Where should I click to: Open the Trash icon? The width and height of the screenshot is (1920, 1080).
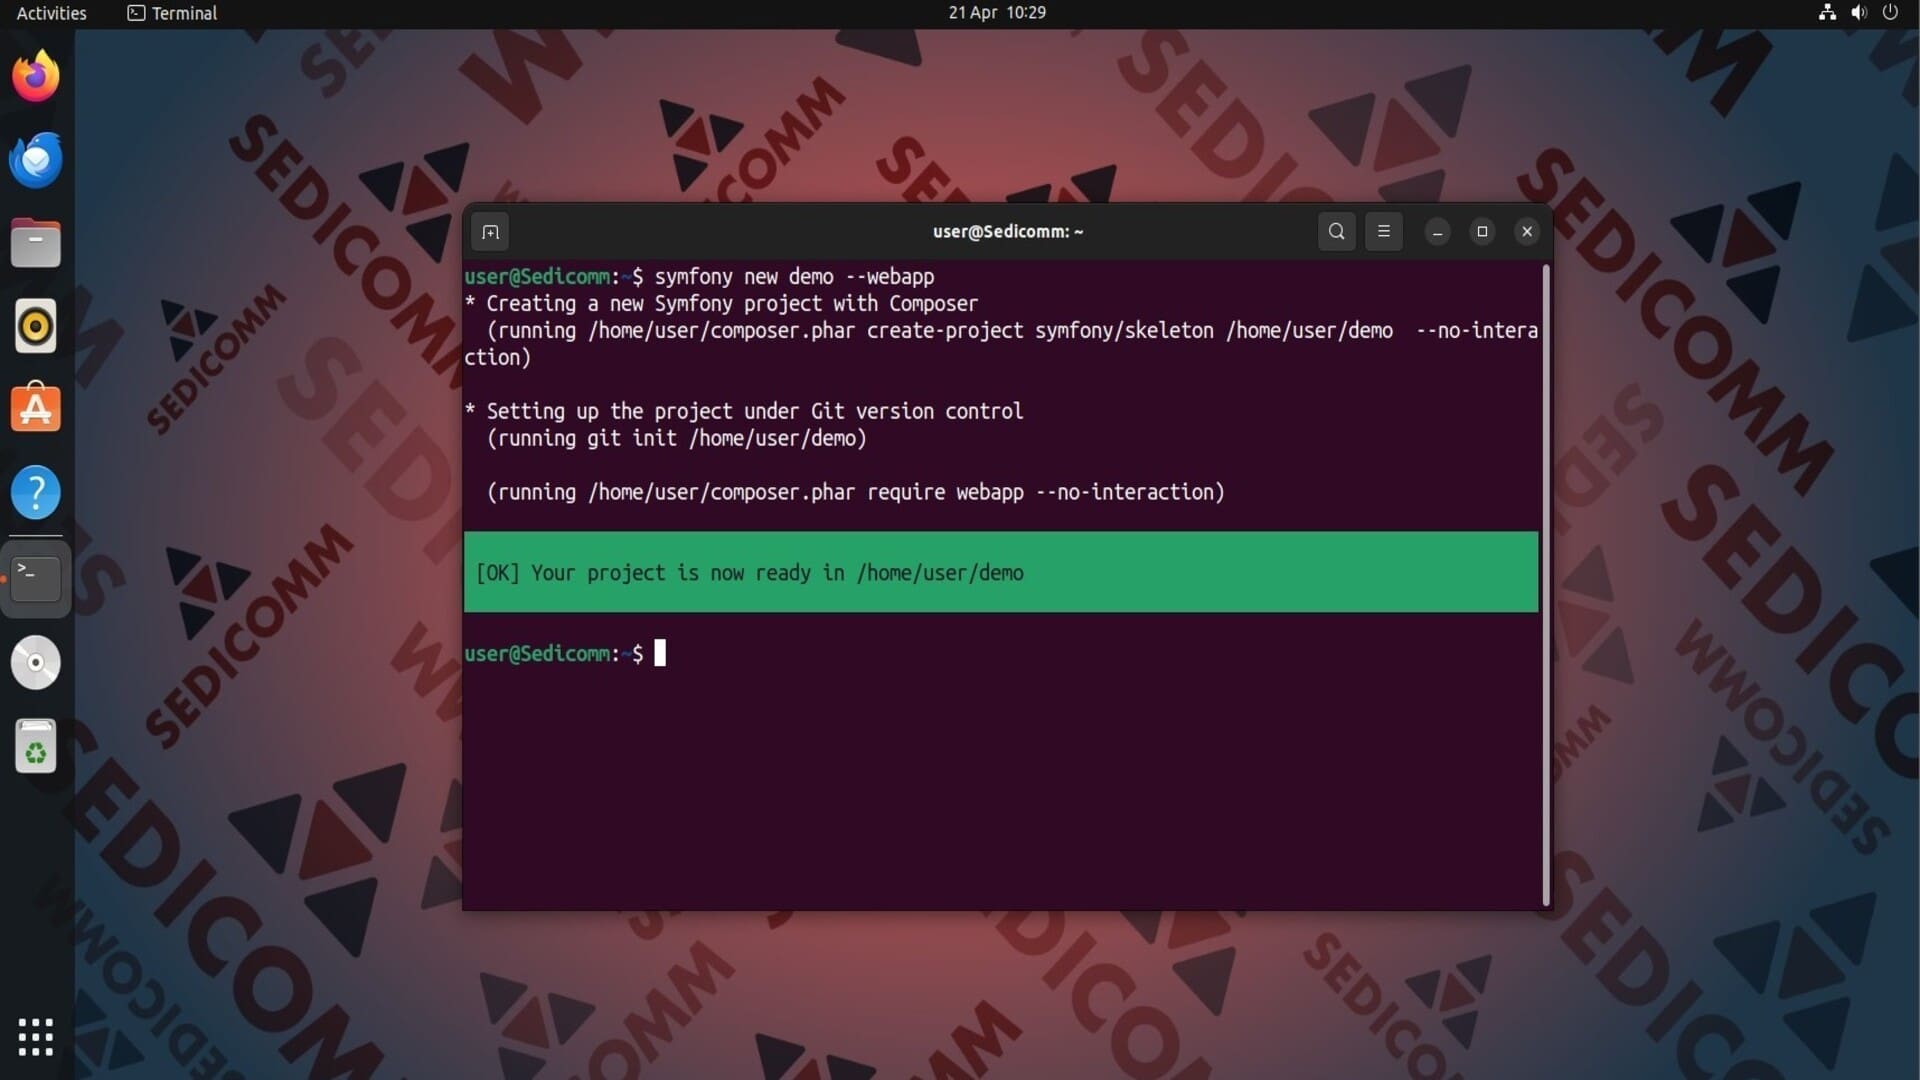tap(36, 746)
